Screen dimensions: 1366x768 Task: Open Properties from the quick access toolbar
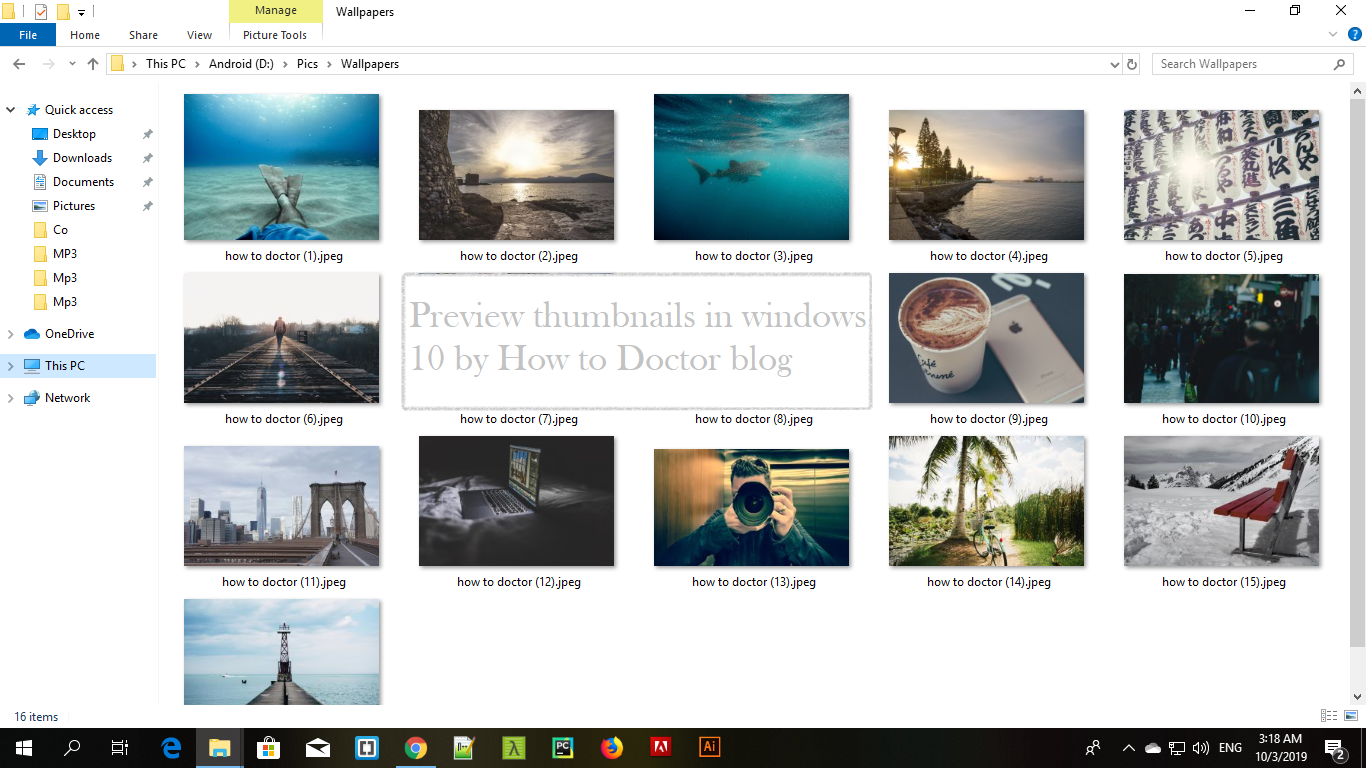(x=40, y=11)
